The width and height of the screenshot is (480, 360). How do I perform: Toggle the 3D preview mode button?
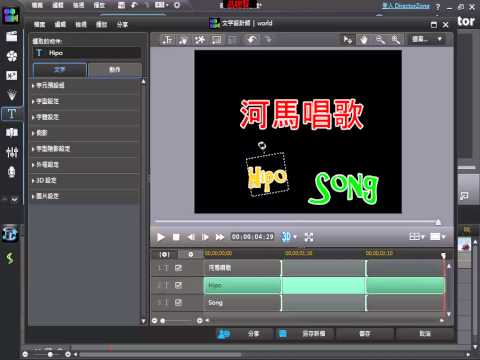point(286,237)
